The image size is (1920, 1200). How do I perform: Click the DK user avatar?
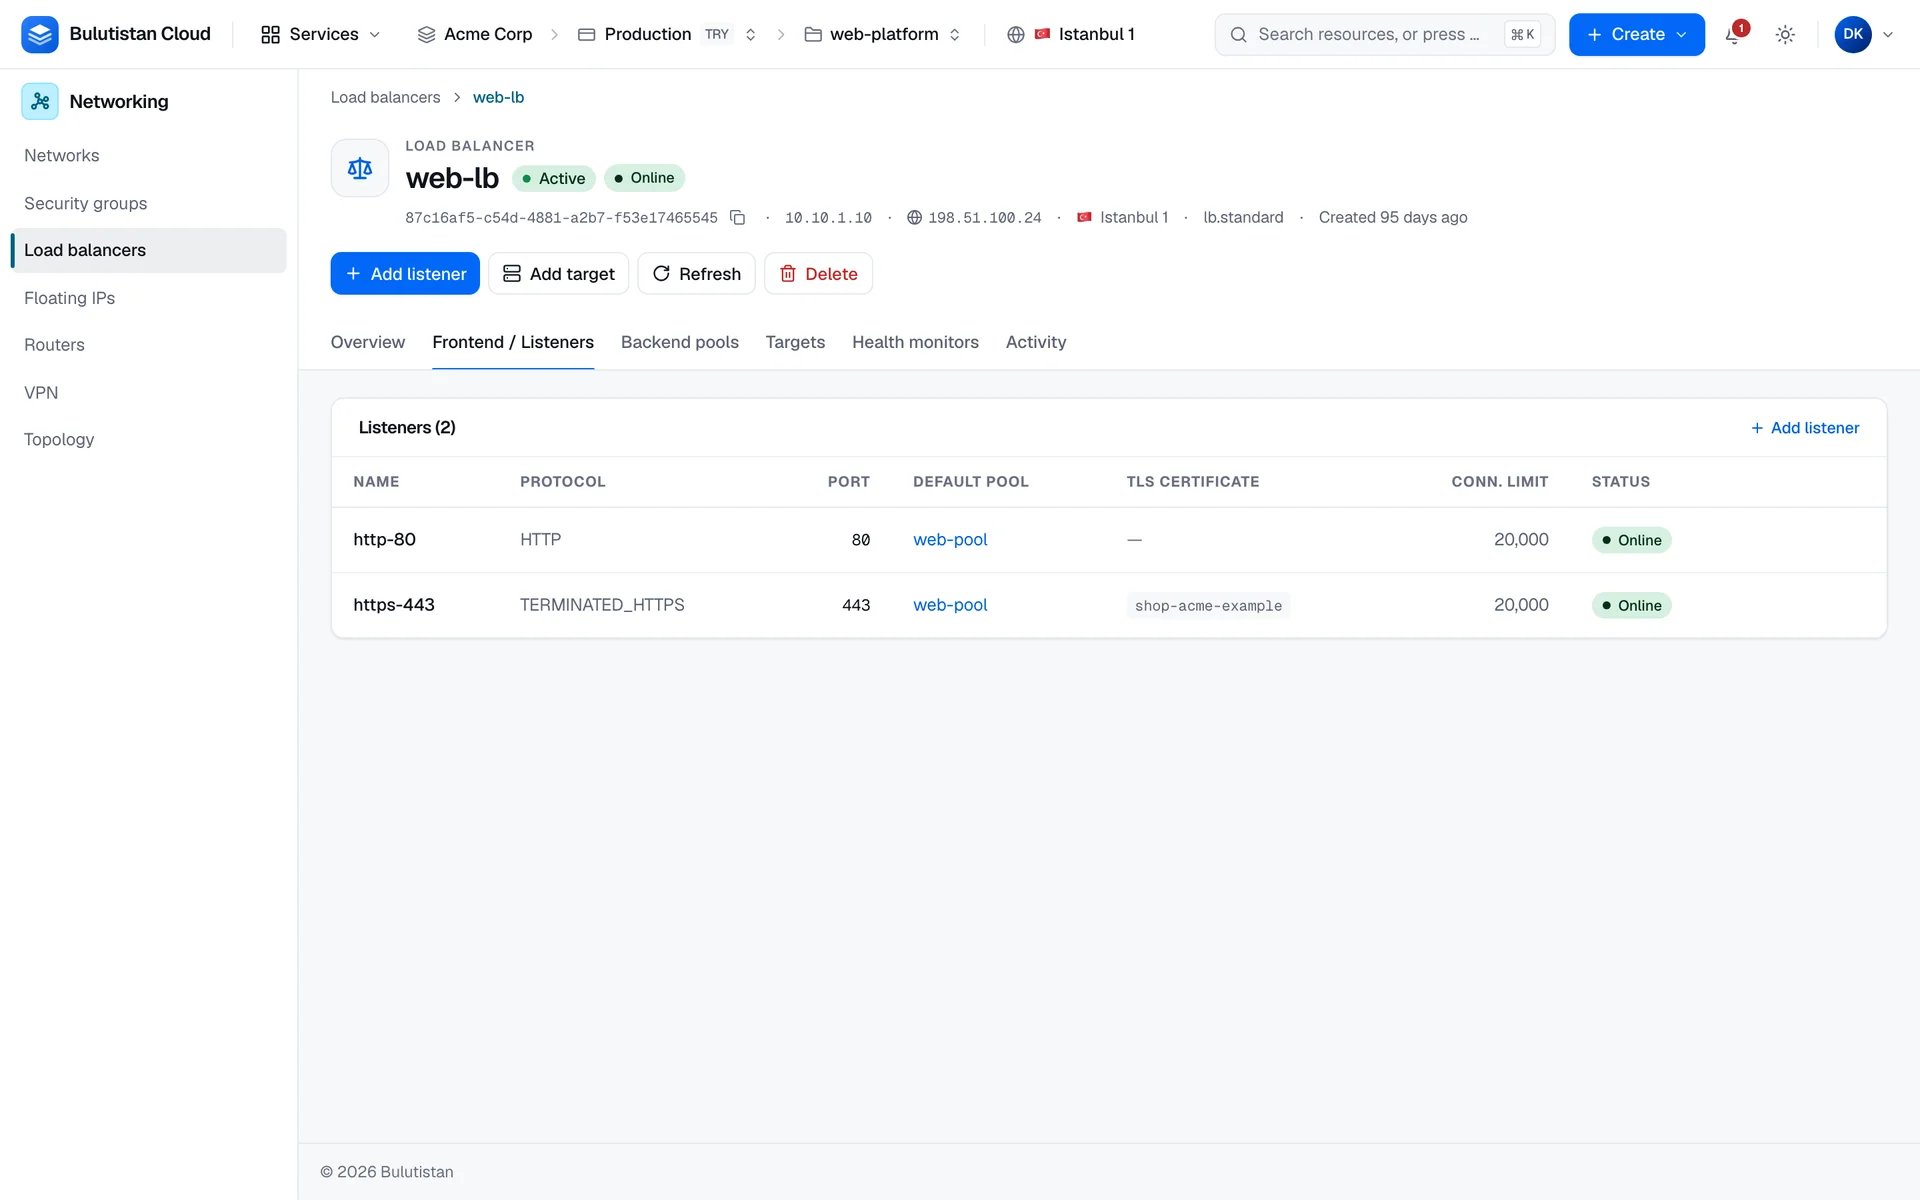pyautogui.click(x=1853, y=34)
